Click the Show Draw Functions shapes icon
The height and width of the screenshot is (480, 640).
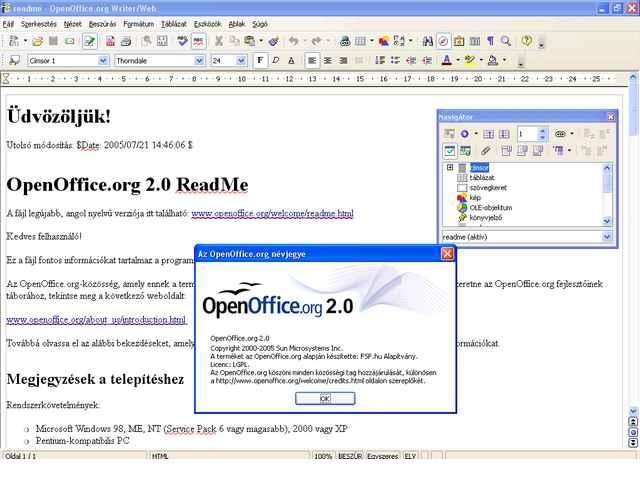point(384,41)
